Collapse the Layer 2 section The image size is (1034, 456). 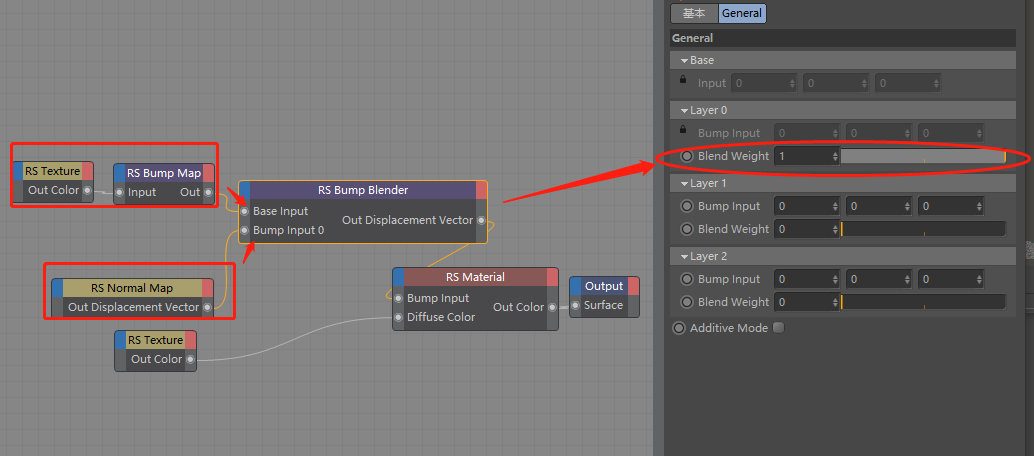point(684,256)
